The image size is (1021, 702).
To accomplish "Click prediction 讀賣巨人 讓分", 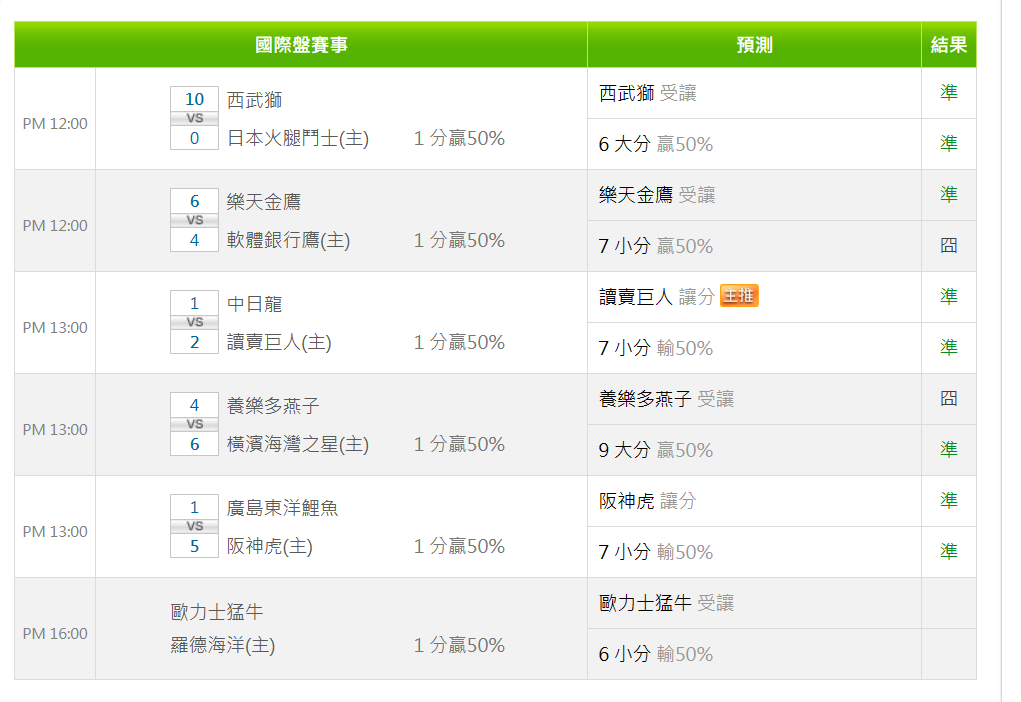I will click(x=657, y=297).
